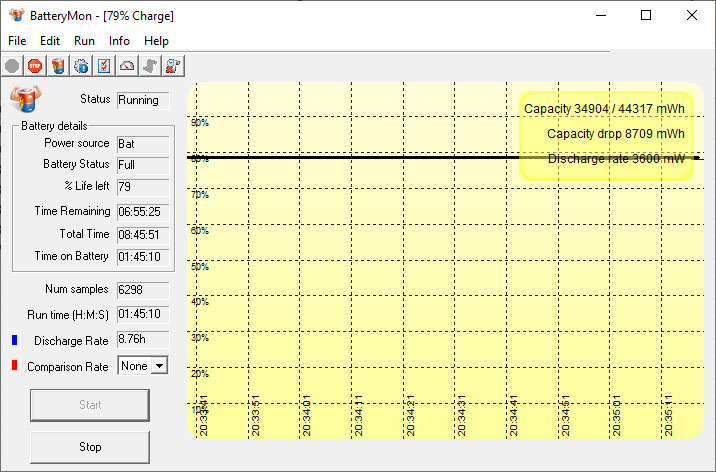Open battery information via battery toolbar icon
Viewport: 716px width, 472px height.
(x=58, y=66)
